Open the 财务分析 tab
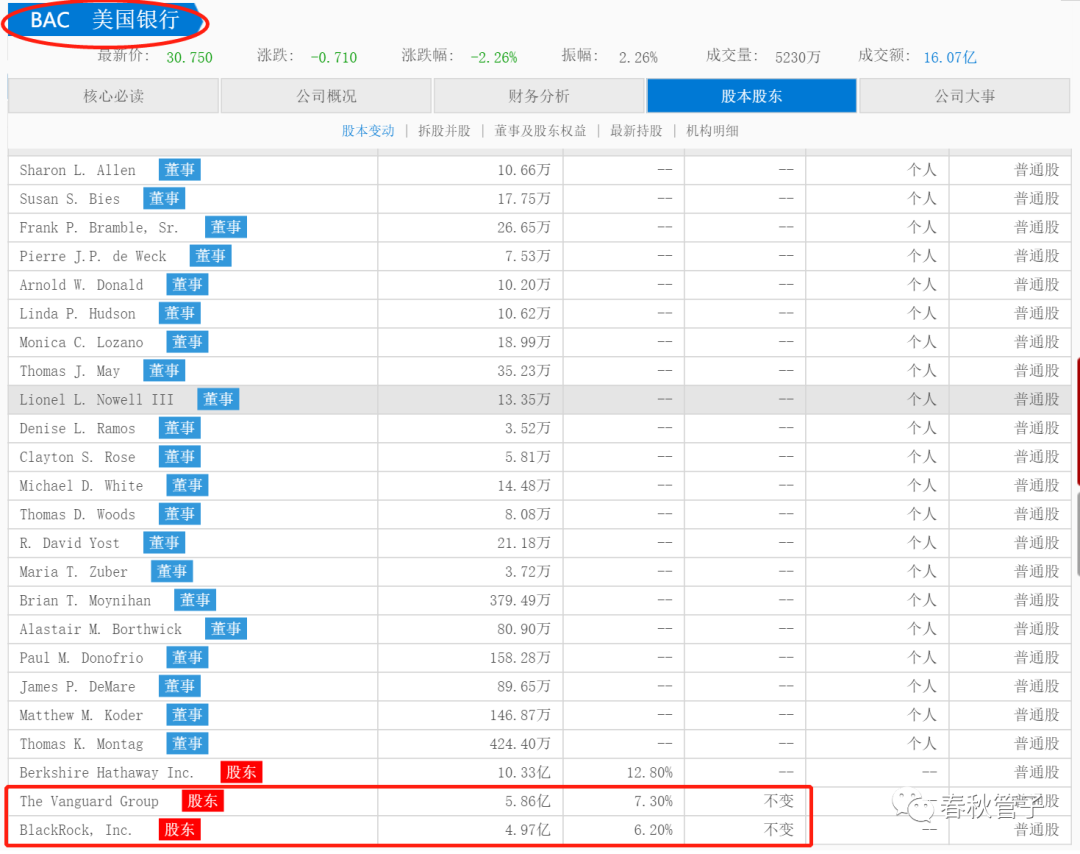The image size is (1080, 854). (539, 96)
